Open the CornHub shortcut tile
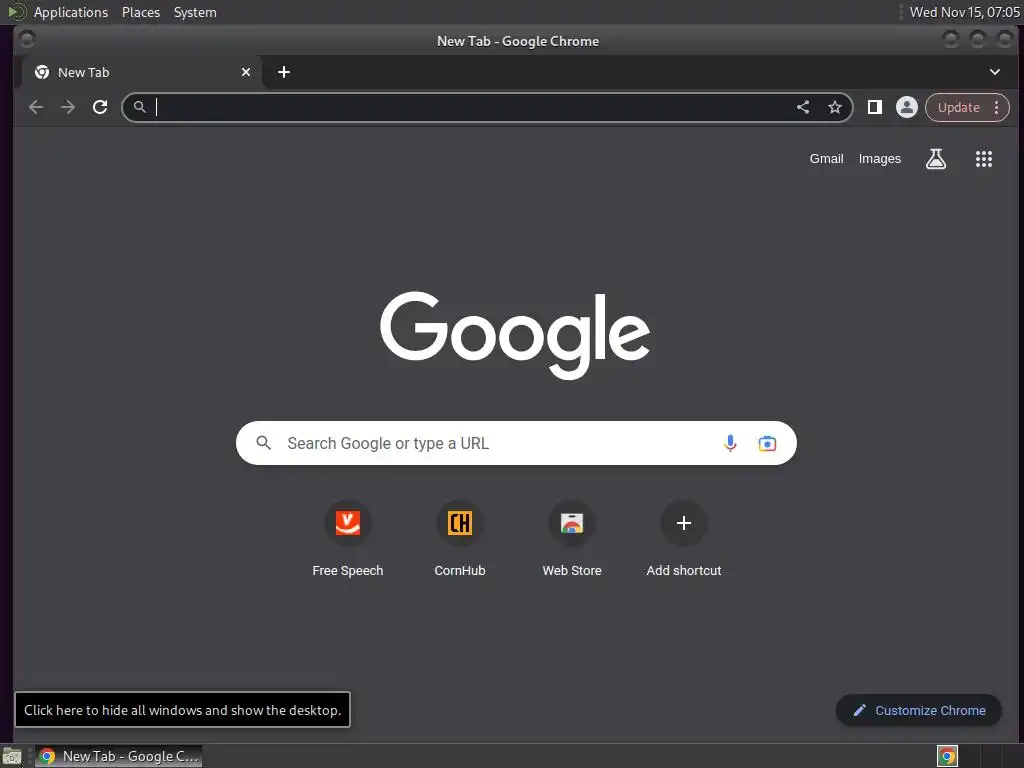This screenshot has width=1024, height=768. coord(460,539)
